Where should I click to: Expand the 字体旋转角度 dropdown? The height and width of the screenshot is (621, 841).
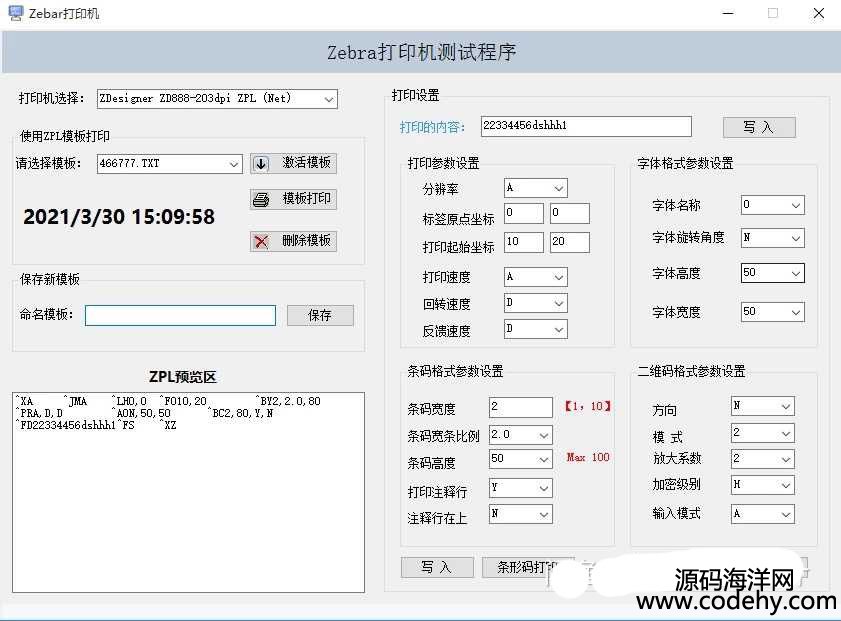(x=772, y=238)
